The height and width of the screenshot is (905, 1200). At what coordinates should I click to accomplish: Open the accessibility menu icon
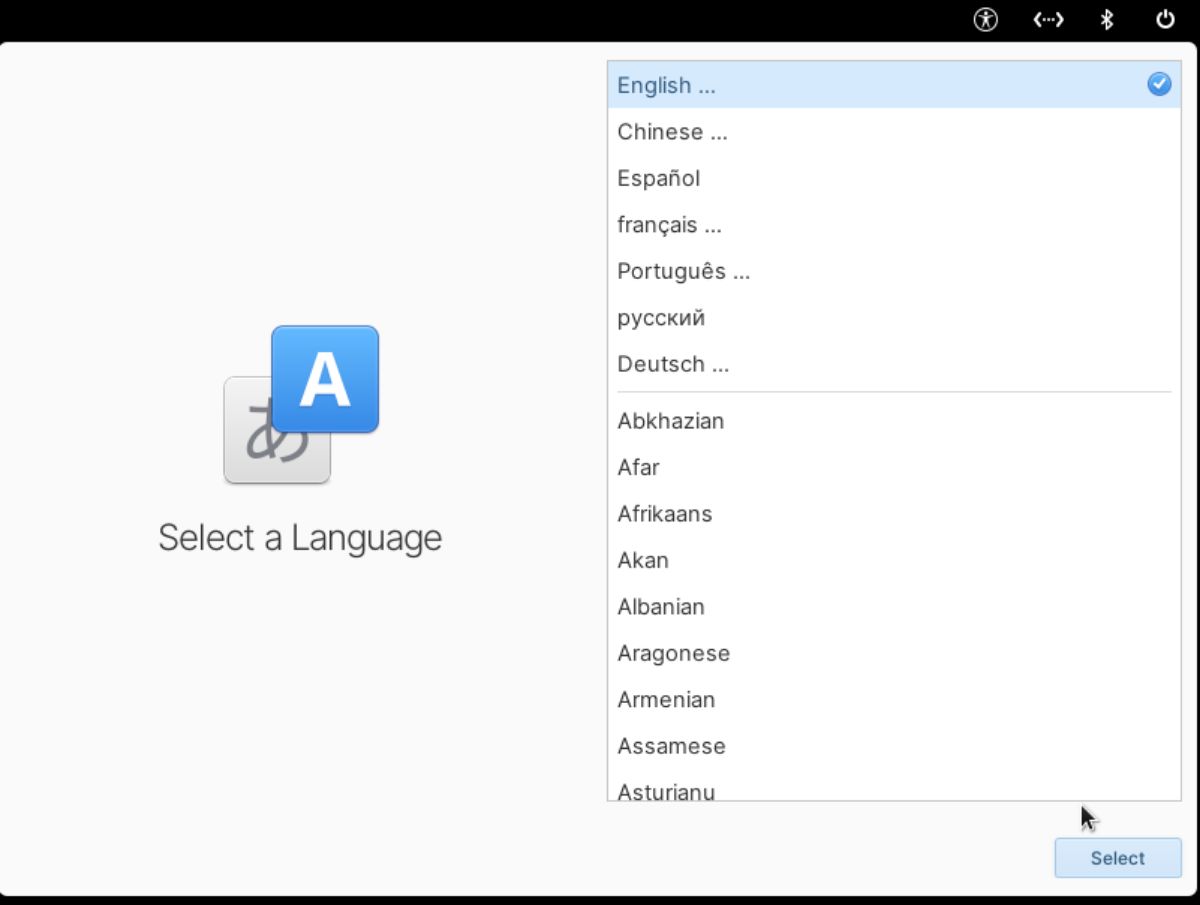click(x=986, y=19)
